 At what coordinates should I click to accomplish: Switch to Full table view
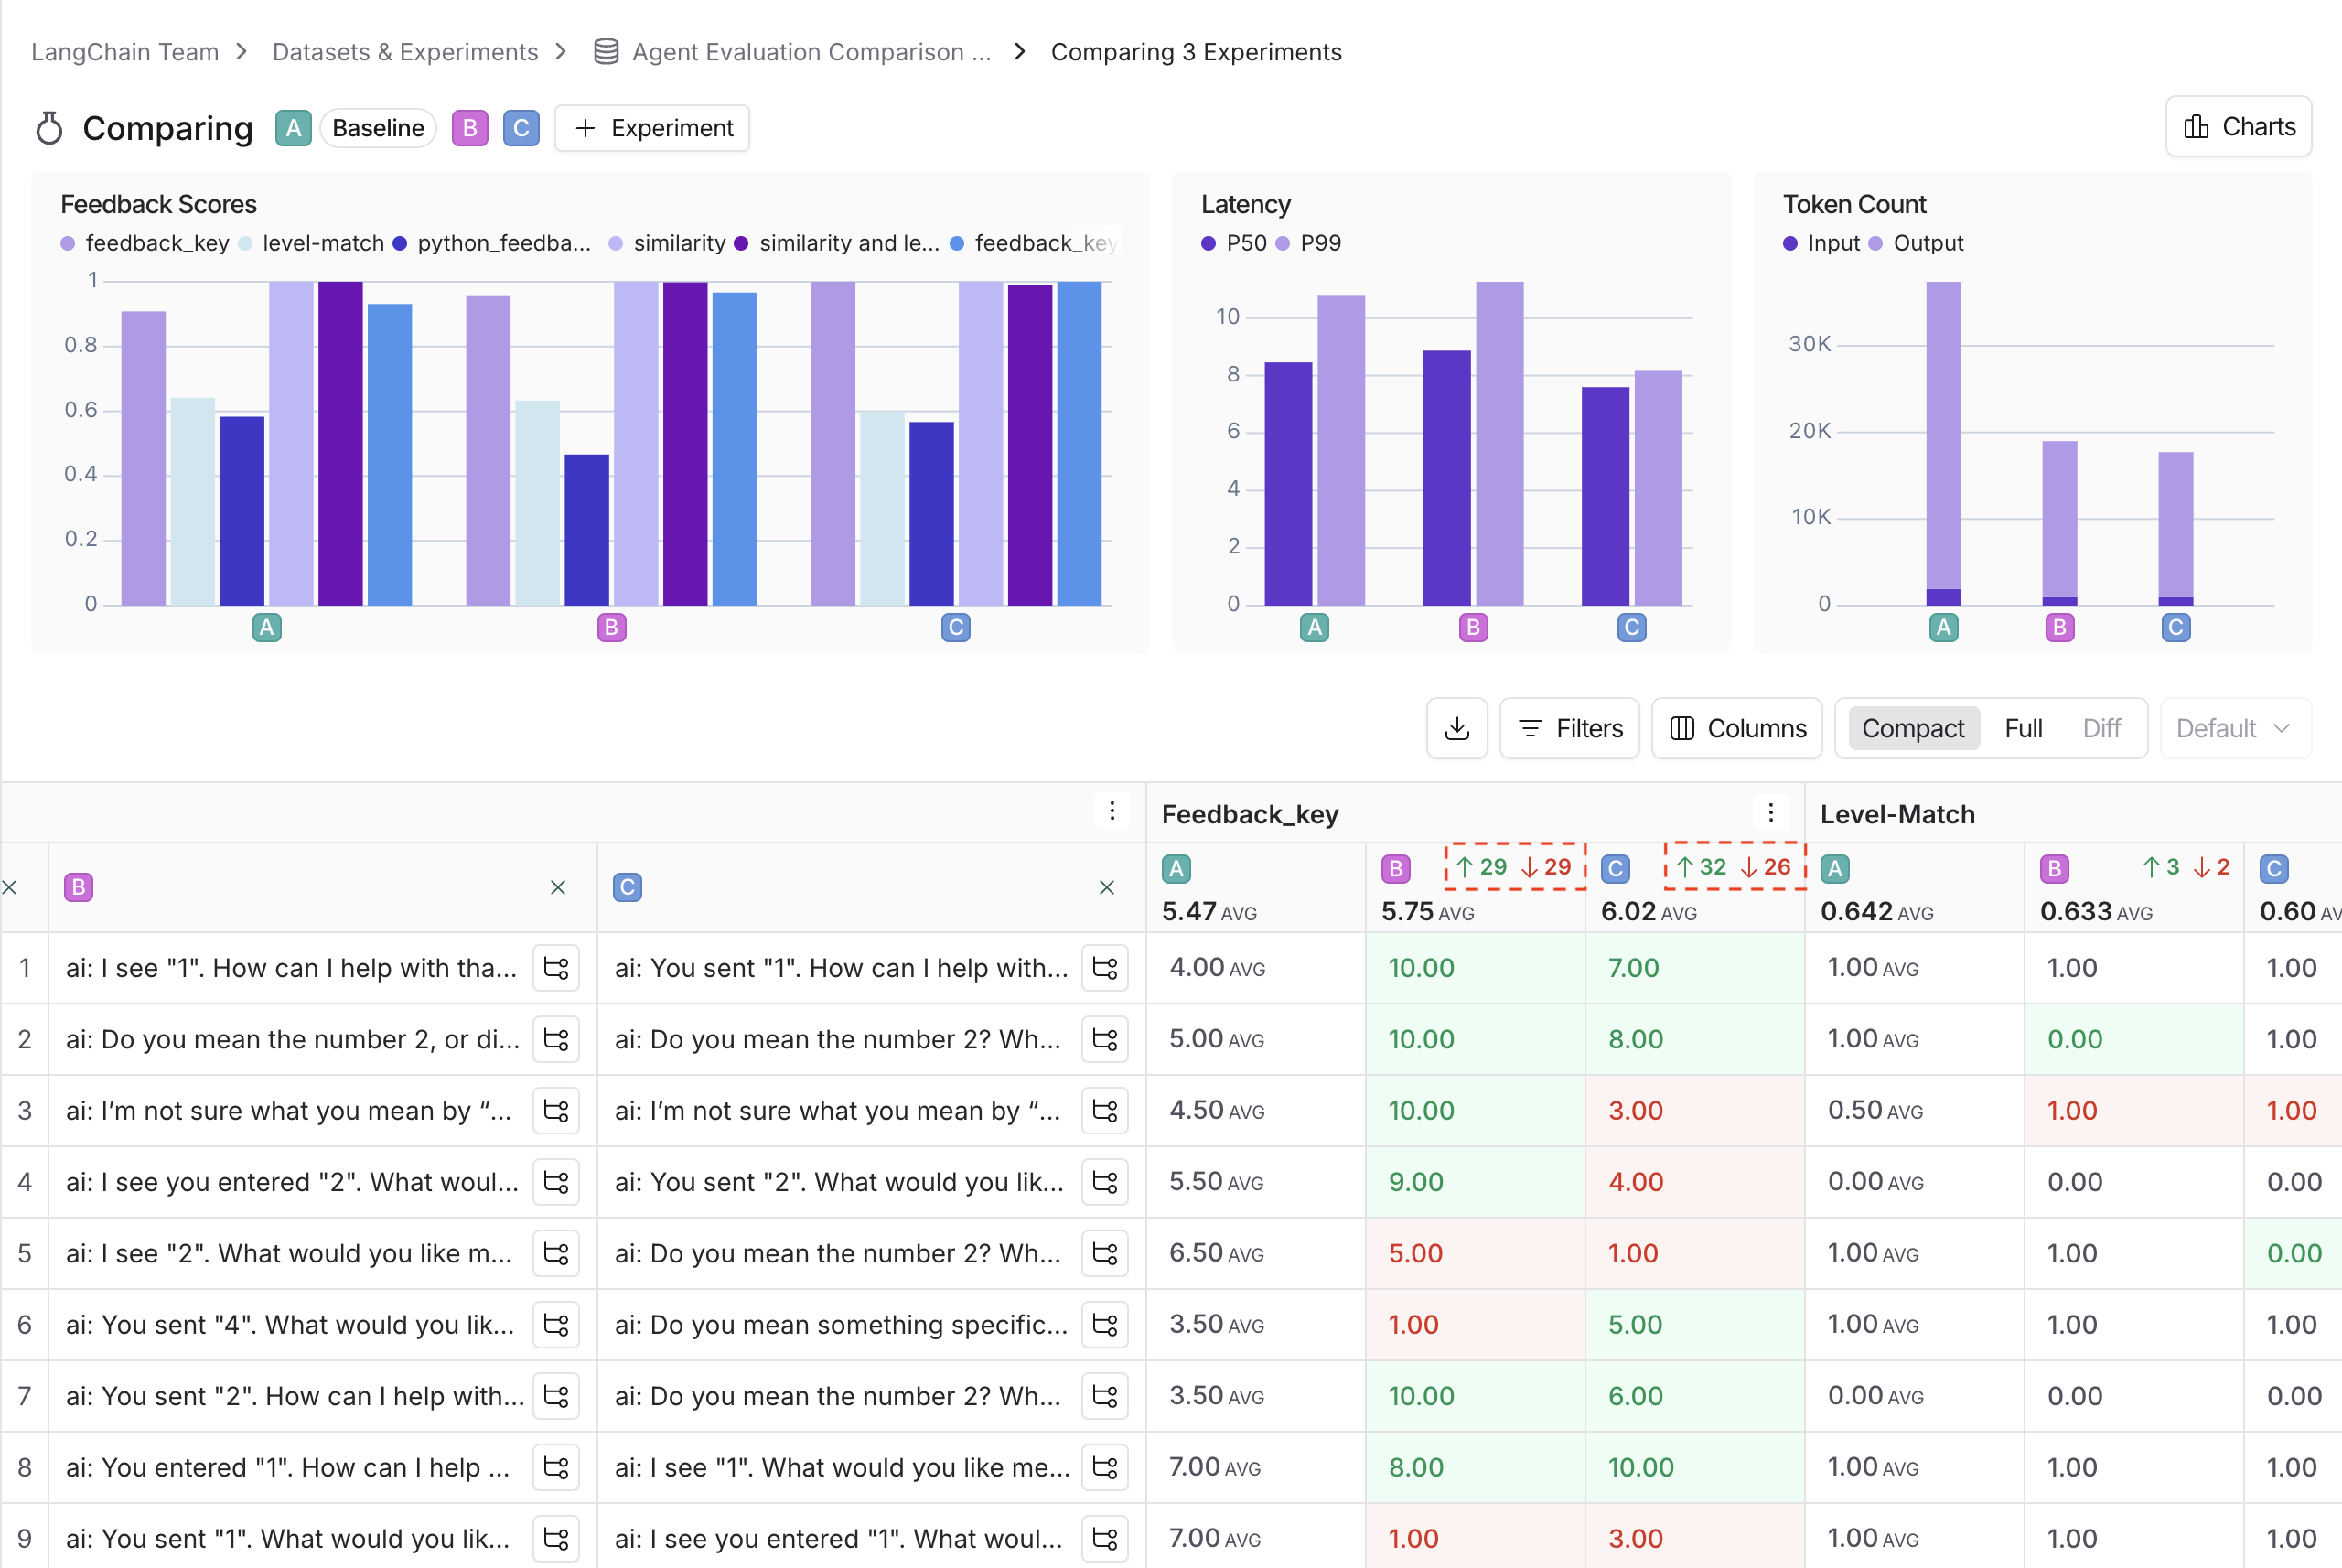2023,728
